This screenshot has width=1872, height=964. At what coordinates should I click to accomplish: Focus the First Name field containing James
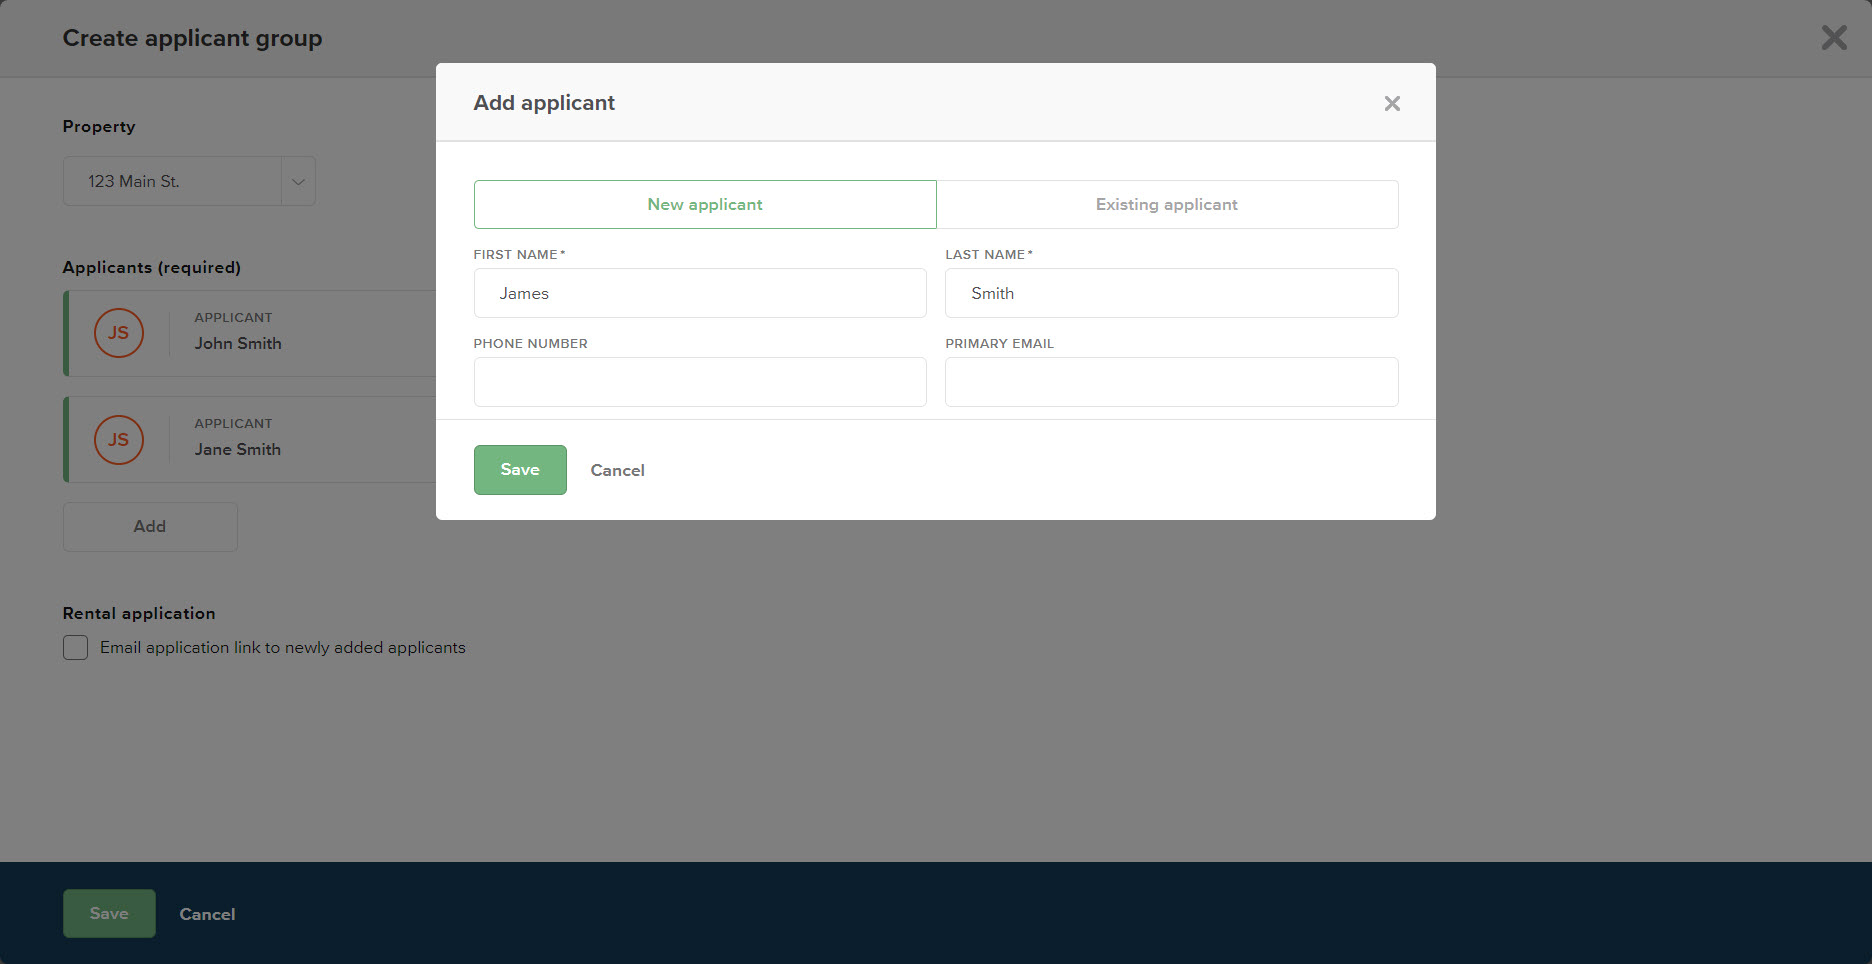(x=700, y=293)
